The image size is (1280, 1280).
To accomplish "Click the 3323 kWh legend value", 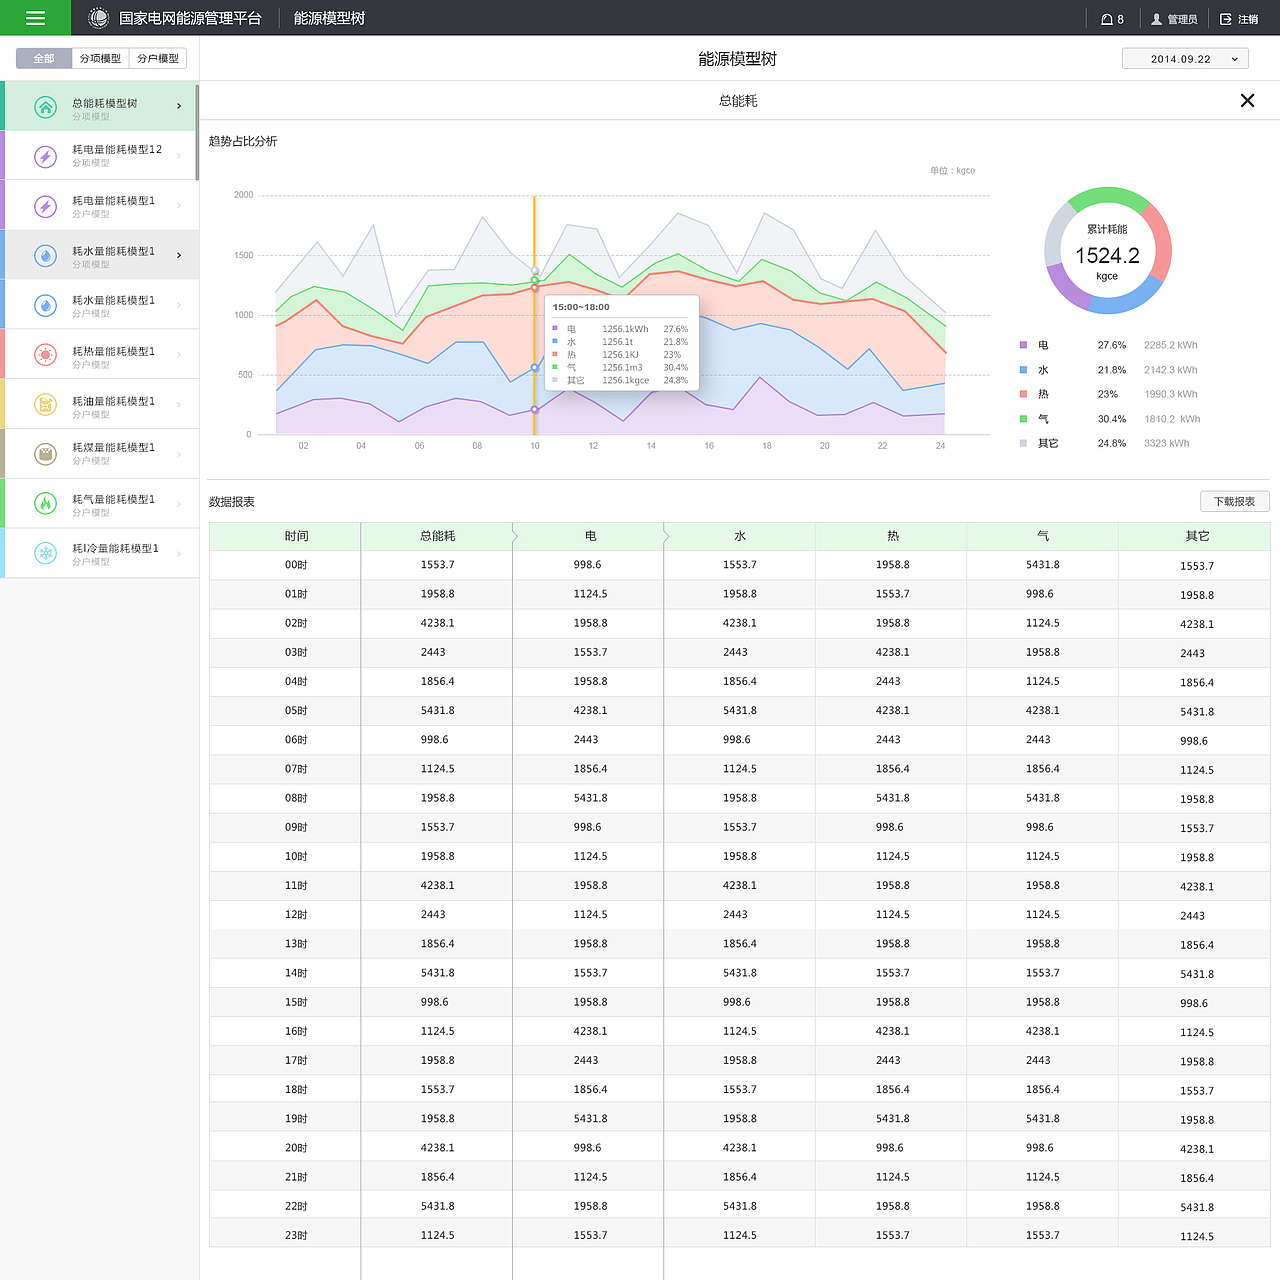I will pyautogui.click(x=1167, y=443).
